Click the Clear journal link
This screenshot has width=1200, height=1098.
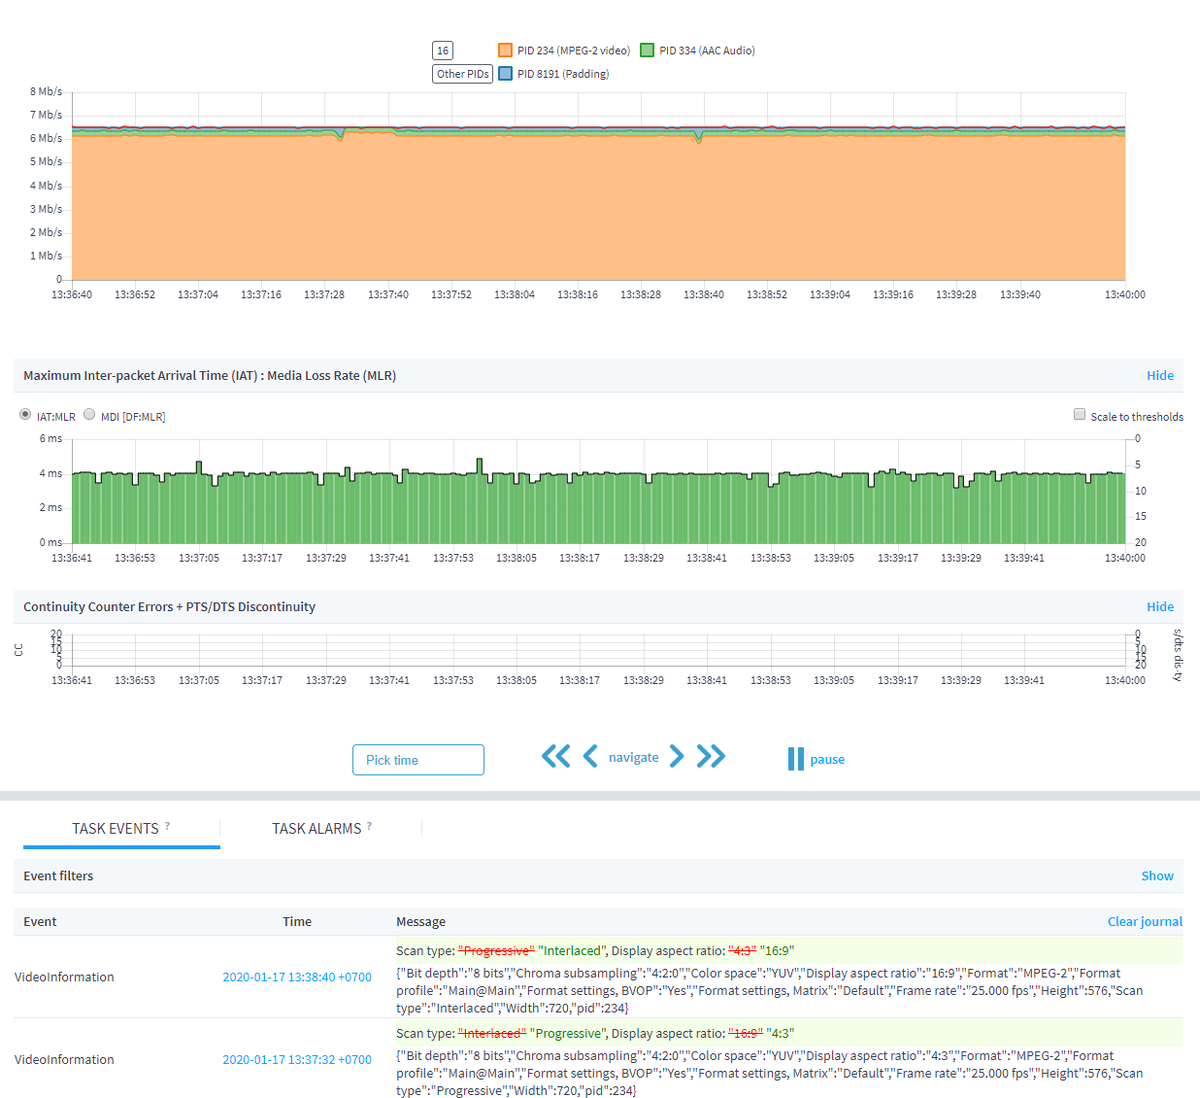1145,921
